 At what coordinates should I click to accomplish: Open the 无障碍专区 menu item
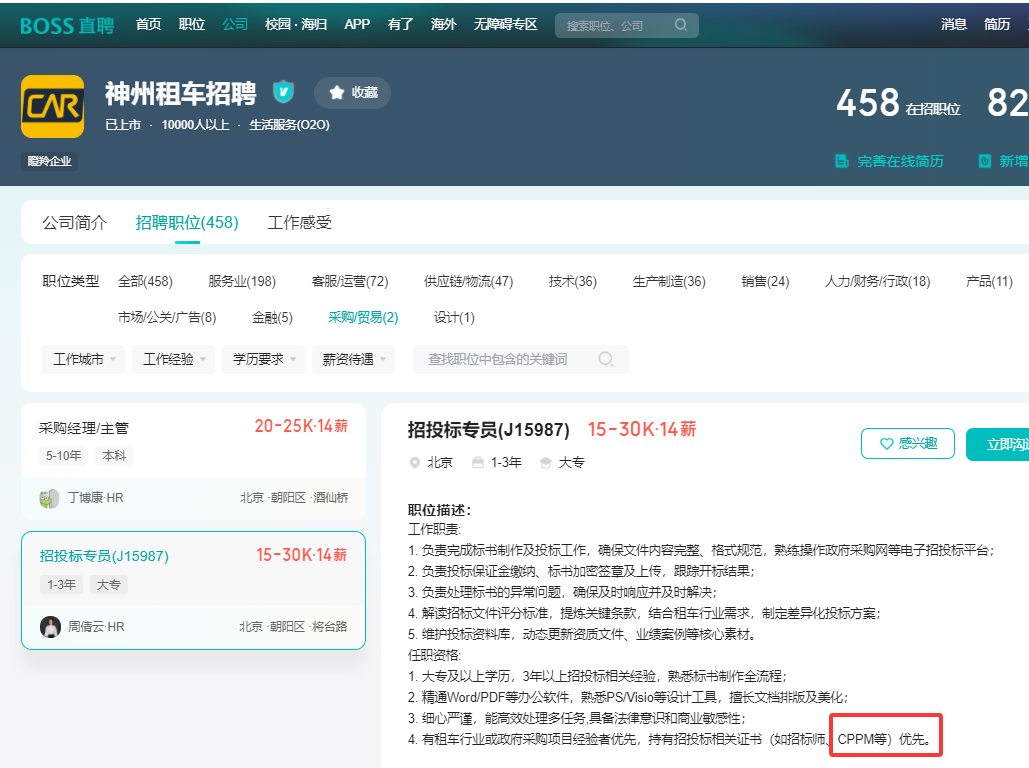pos(506,24)
